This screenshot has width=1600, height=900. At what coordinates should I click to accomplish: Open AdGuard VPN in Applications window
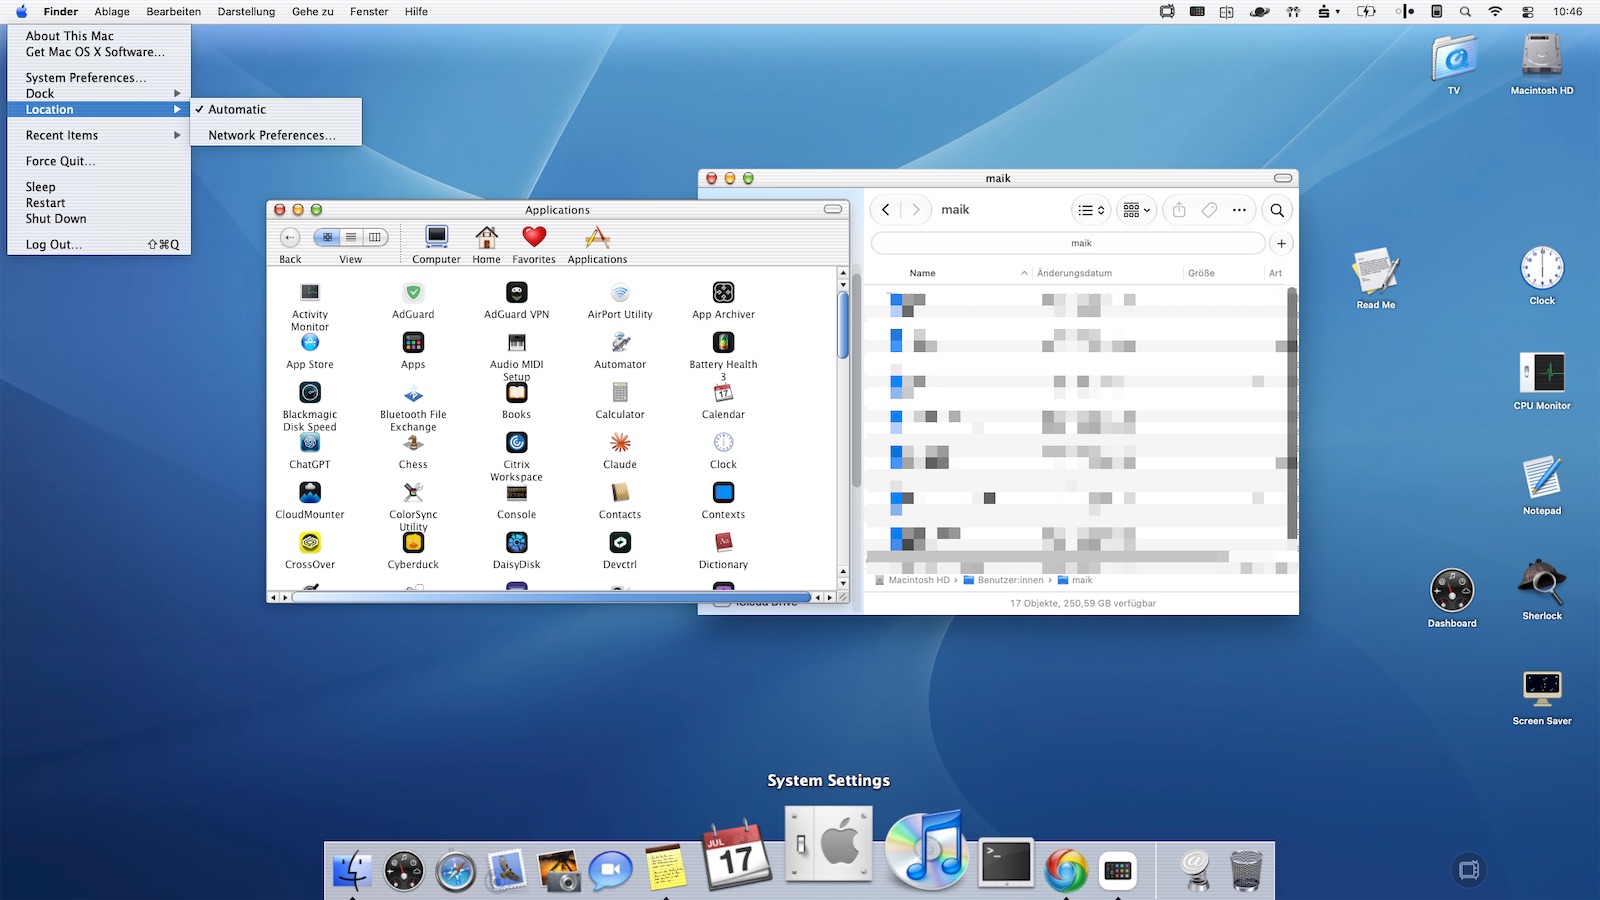click(x=516, y=293)
